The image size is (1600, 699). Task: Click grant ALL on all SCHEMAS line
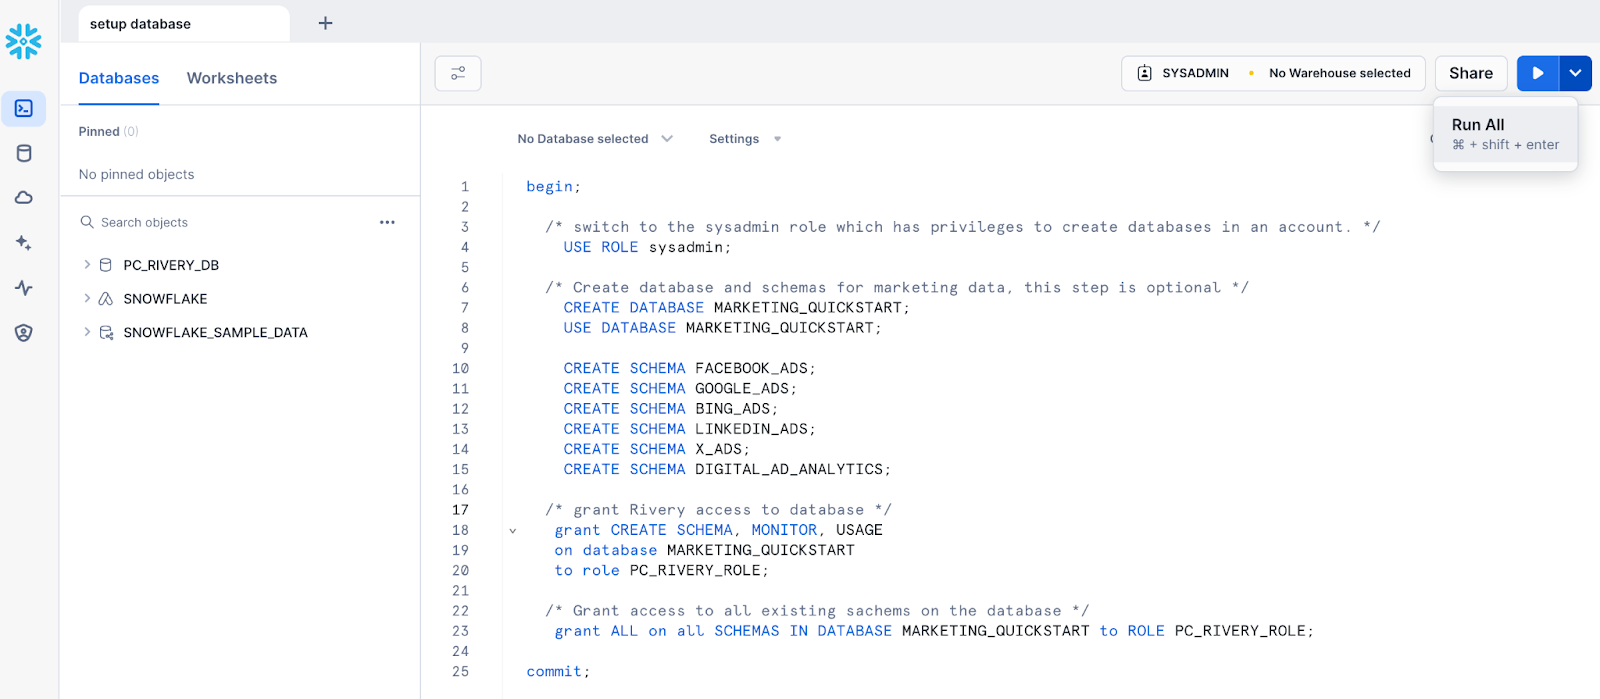point(934,631)
